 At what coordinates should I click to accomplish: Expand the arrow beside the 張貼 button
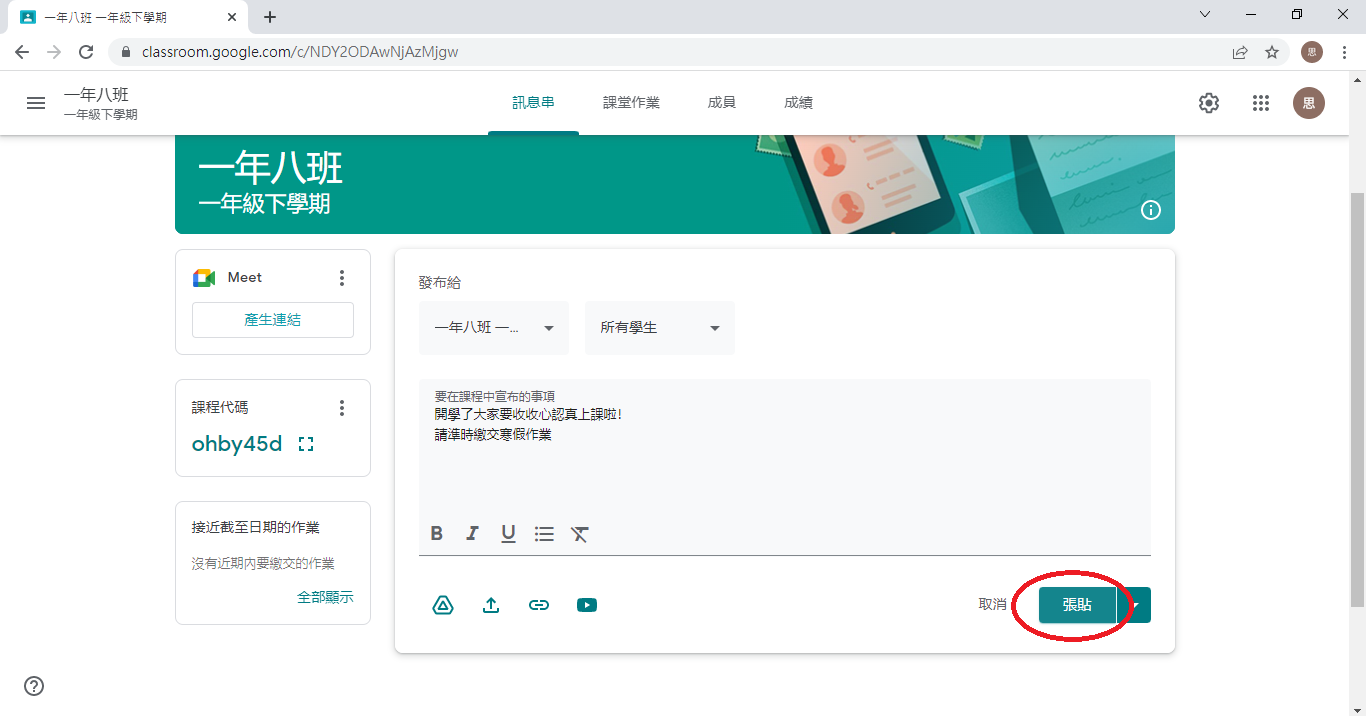(x=1136, y=605)
